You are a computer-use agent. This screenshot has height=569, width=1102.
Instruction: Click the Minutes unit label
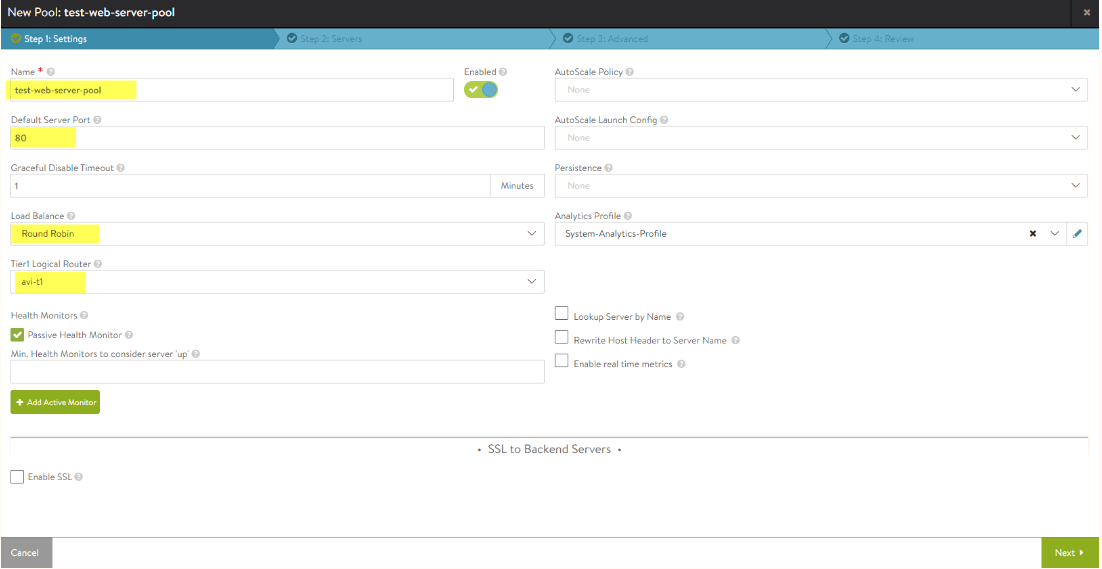(517, 185)
